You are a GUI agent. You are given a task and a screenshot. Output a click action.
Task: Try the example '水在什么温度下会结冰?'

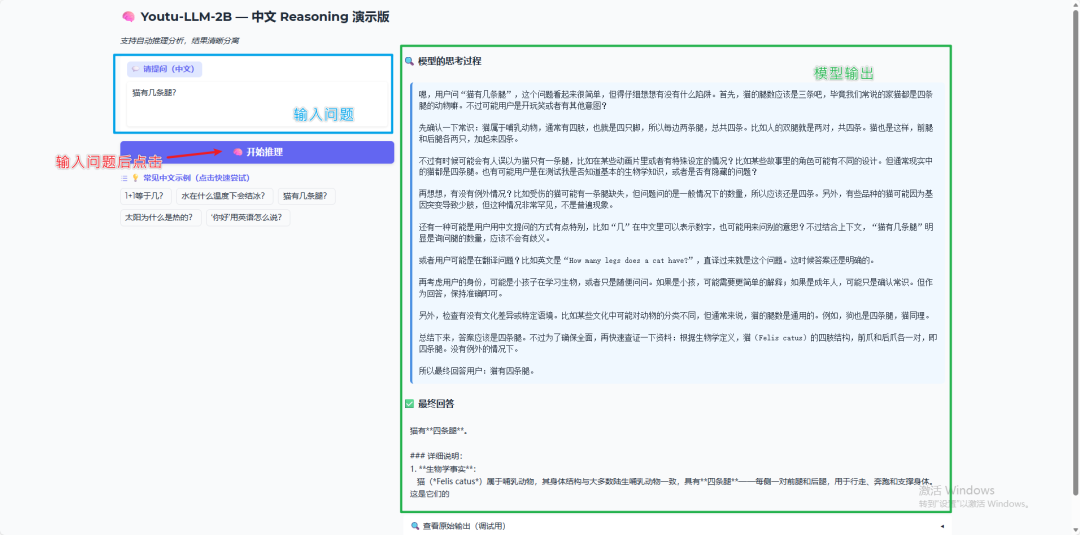coord(225,196)
